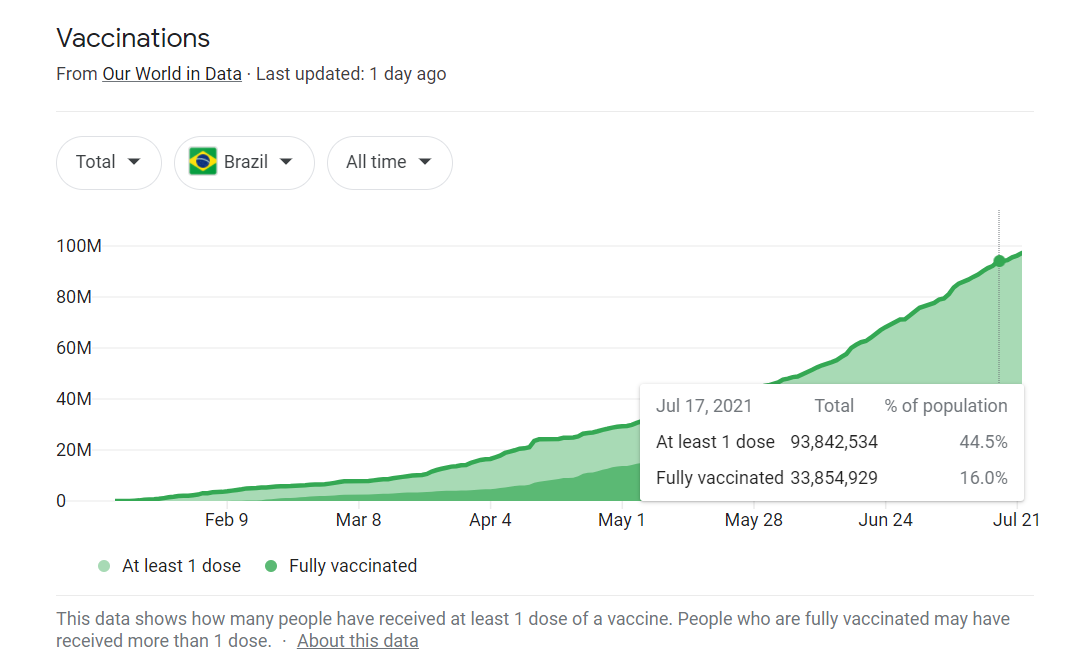
Task: Click the Jun 24 date label
Action: point(886,520)
